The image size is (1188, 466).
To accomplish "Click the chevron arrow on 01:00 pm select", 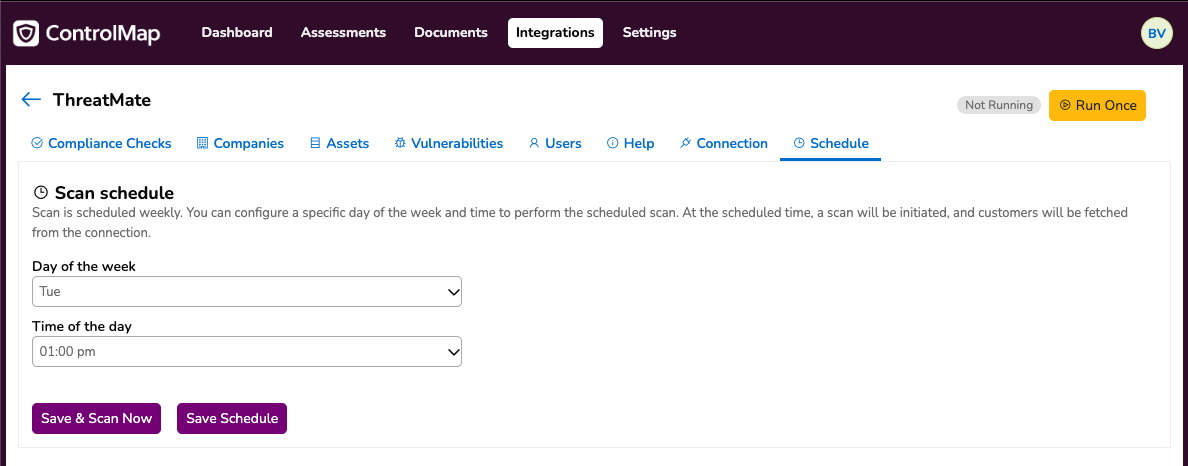I will [x=453, y=352].
